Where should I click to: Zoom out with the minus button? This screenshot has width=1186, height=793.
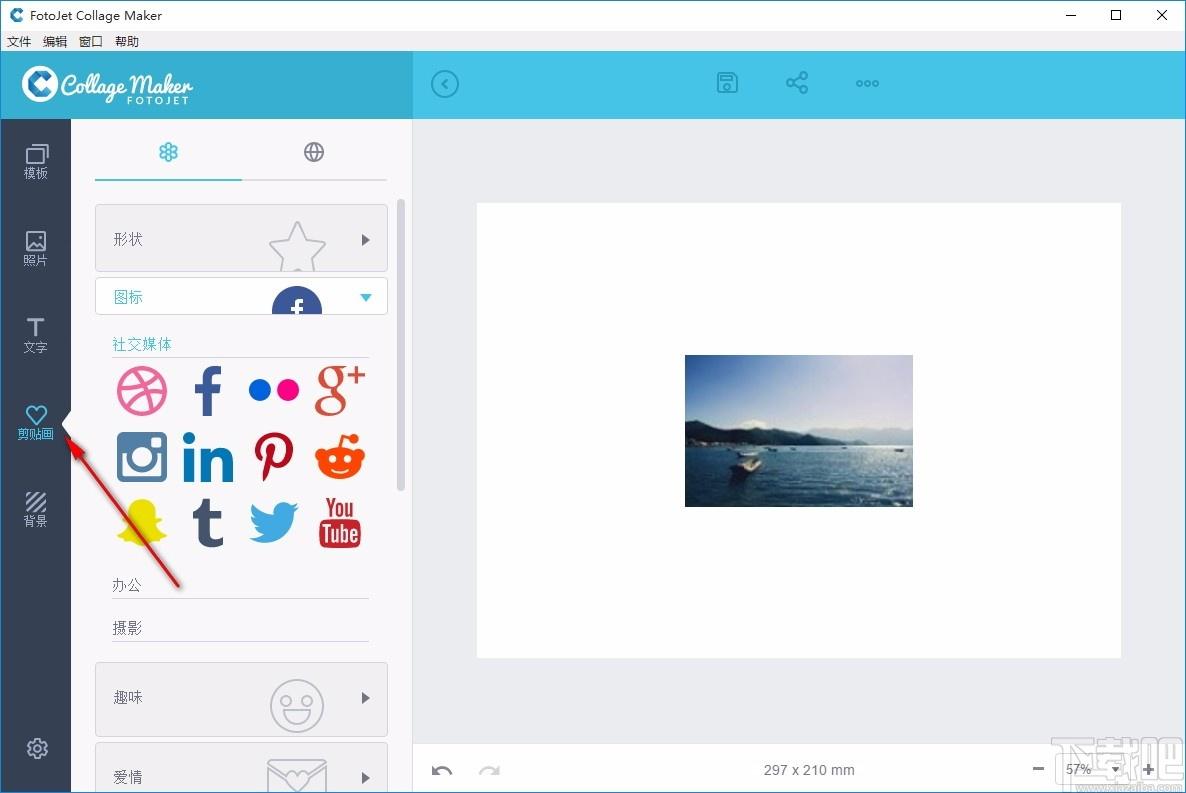pos(1039,769)
